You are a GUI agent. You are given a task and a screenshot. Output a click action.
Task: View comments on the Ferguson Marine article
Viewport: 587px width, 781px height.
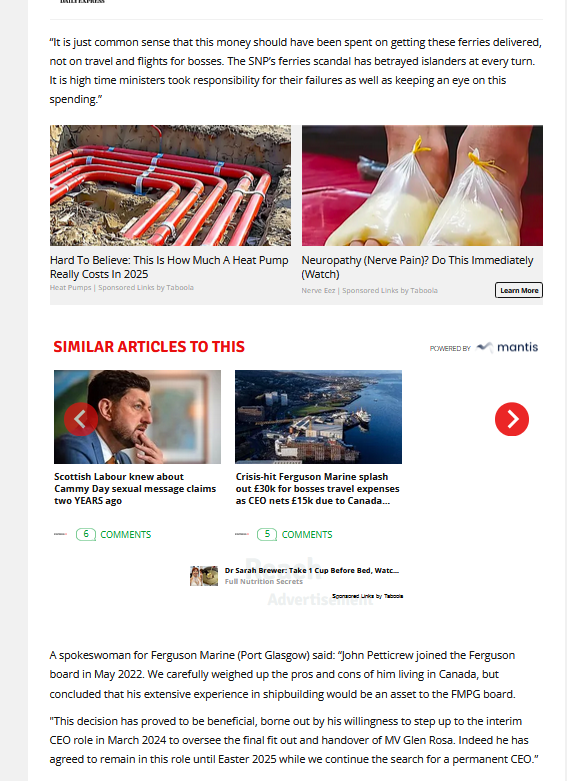tap(307, 534)
